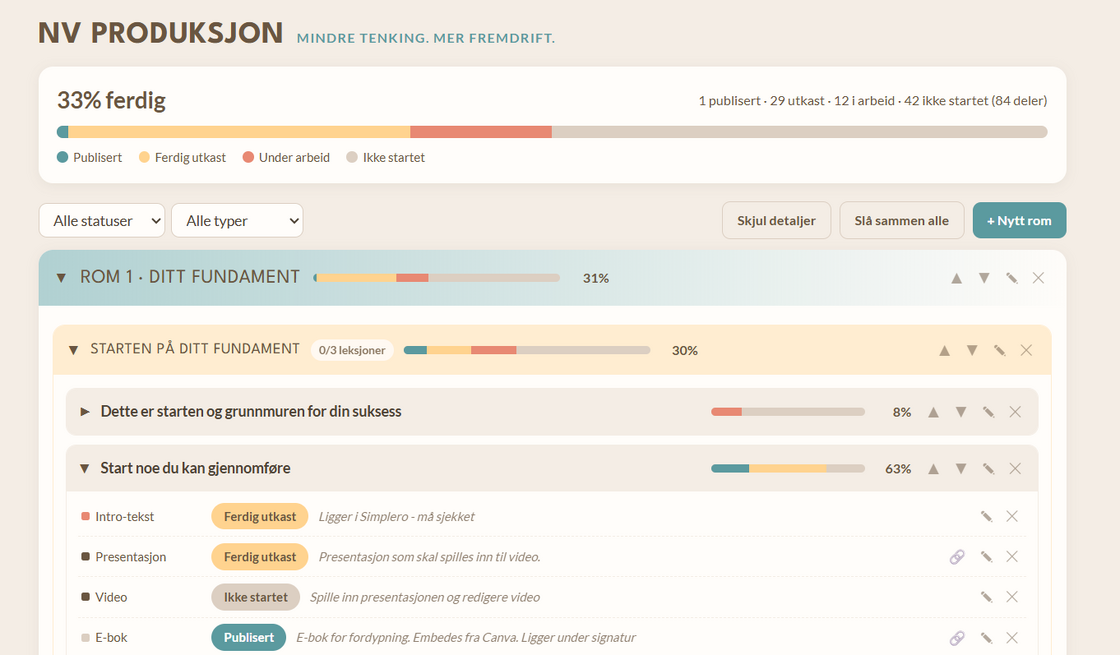Collapse Starten på ditt fundament module
The height and width of the screenshot is (655, 1120).
[73, 350]
